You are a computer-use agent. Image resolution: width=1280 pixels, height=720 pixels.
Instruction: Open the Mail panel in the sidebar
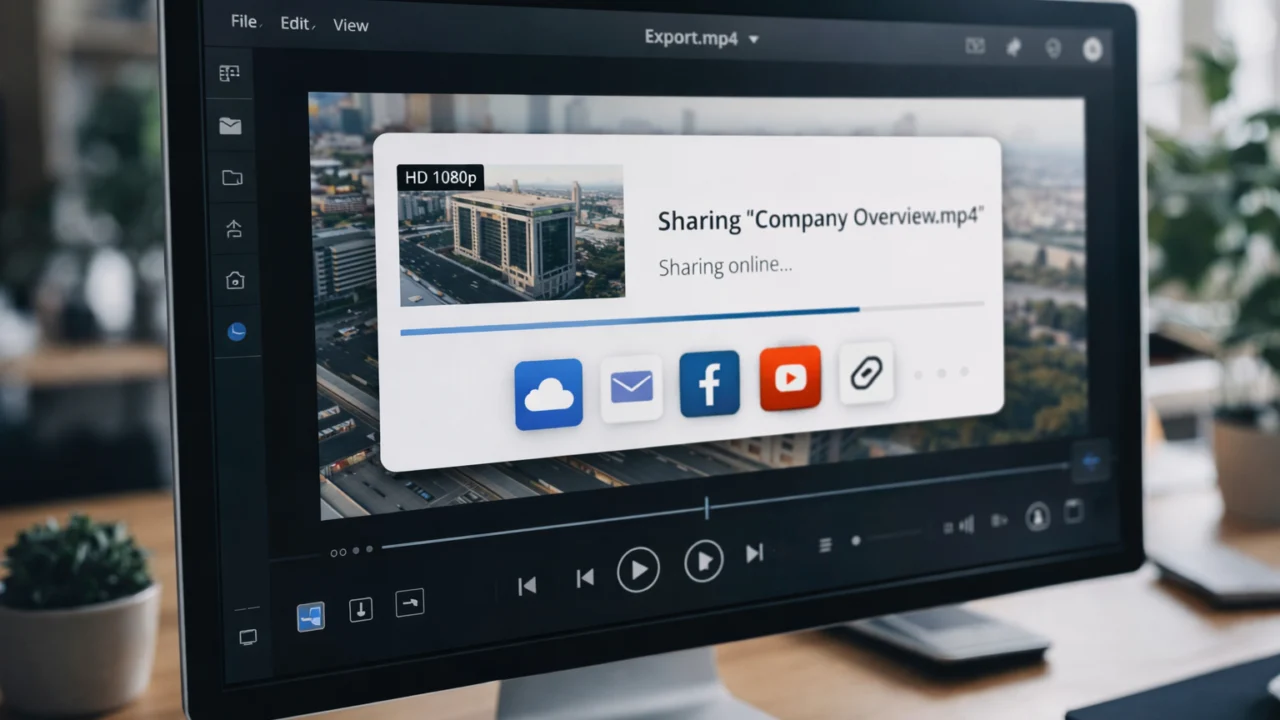click(230, 126)
